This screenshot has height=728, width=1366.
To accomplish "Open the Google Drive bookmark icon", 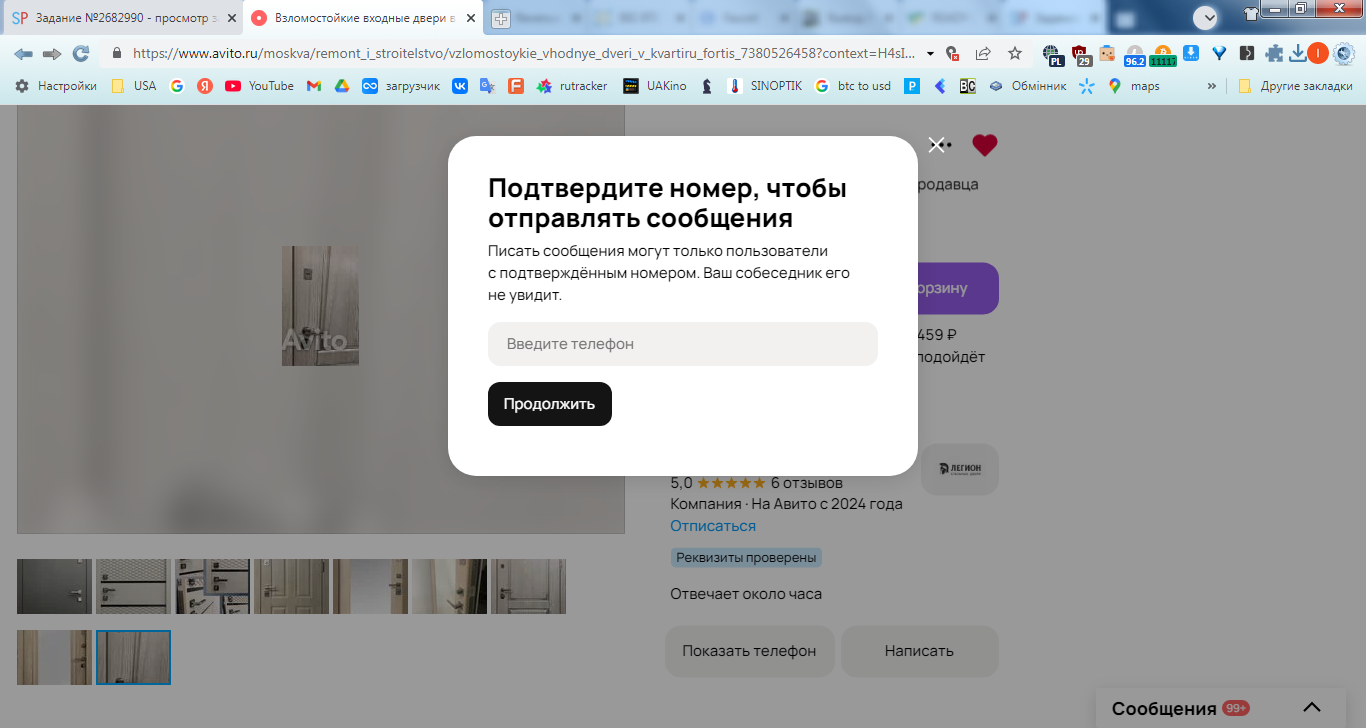I will [x=341, y=86].
